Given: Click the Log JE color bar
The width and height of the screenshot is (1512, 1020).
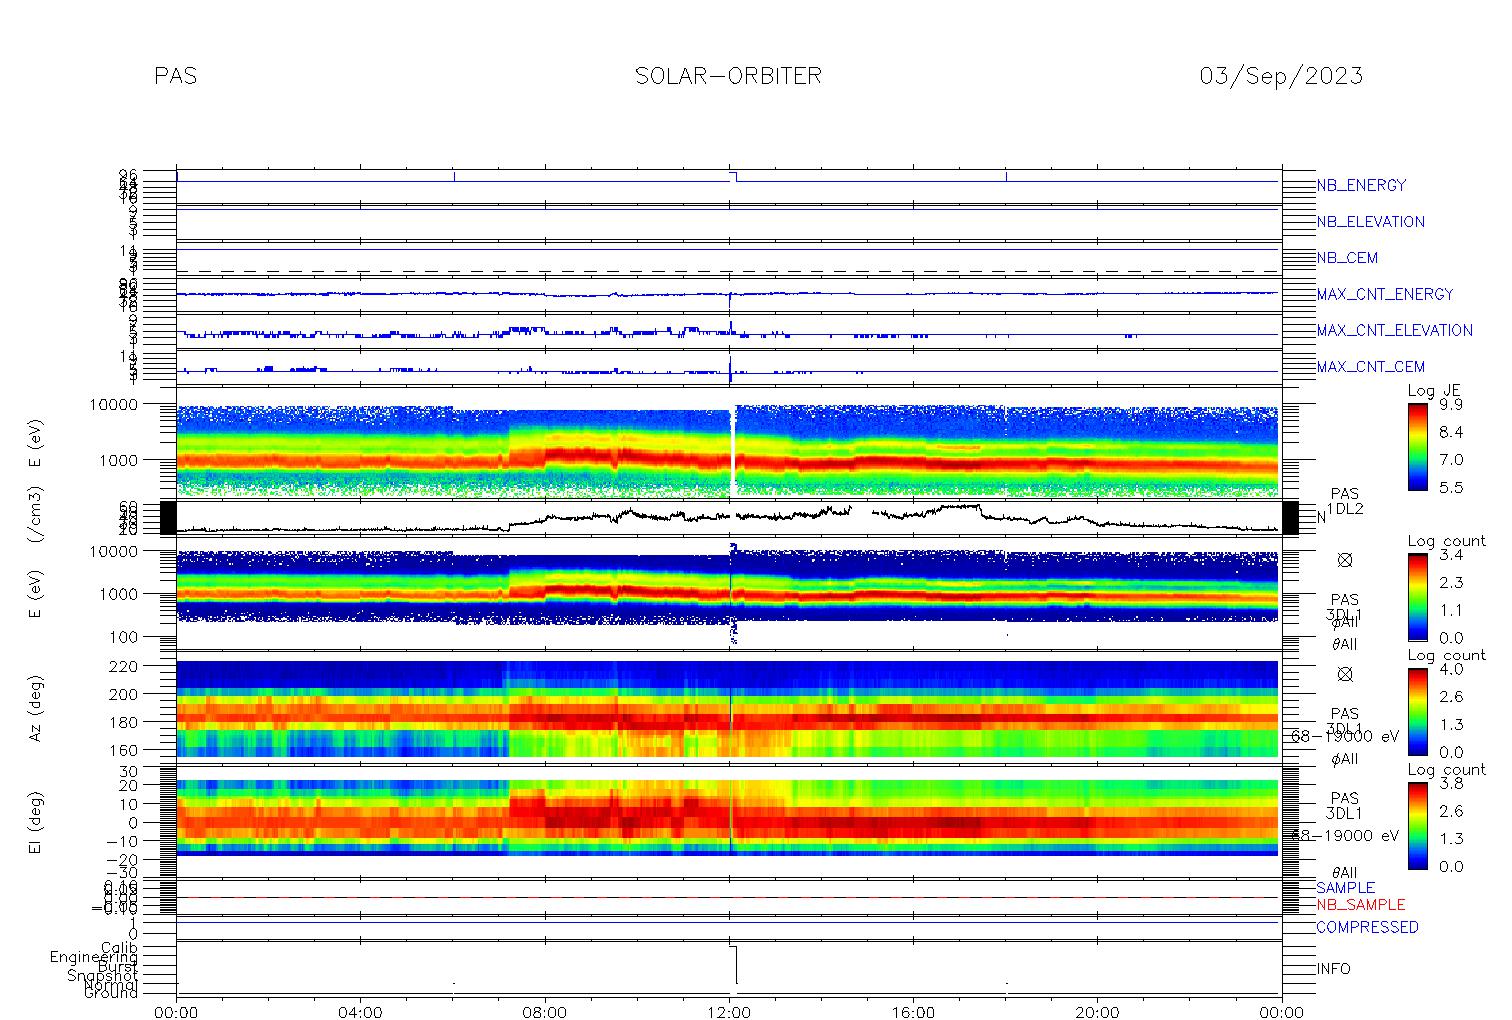Looking at the screenshot, I should [1417, 447].
